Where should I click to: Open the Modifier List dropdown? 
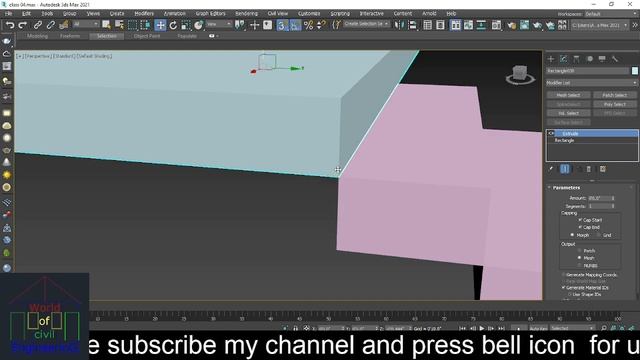591,83
